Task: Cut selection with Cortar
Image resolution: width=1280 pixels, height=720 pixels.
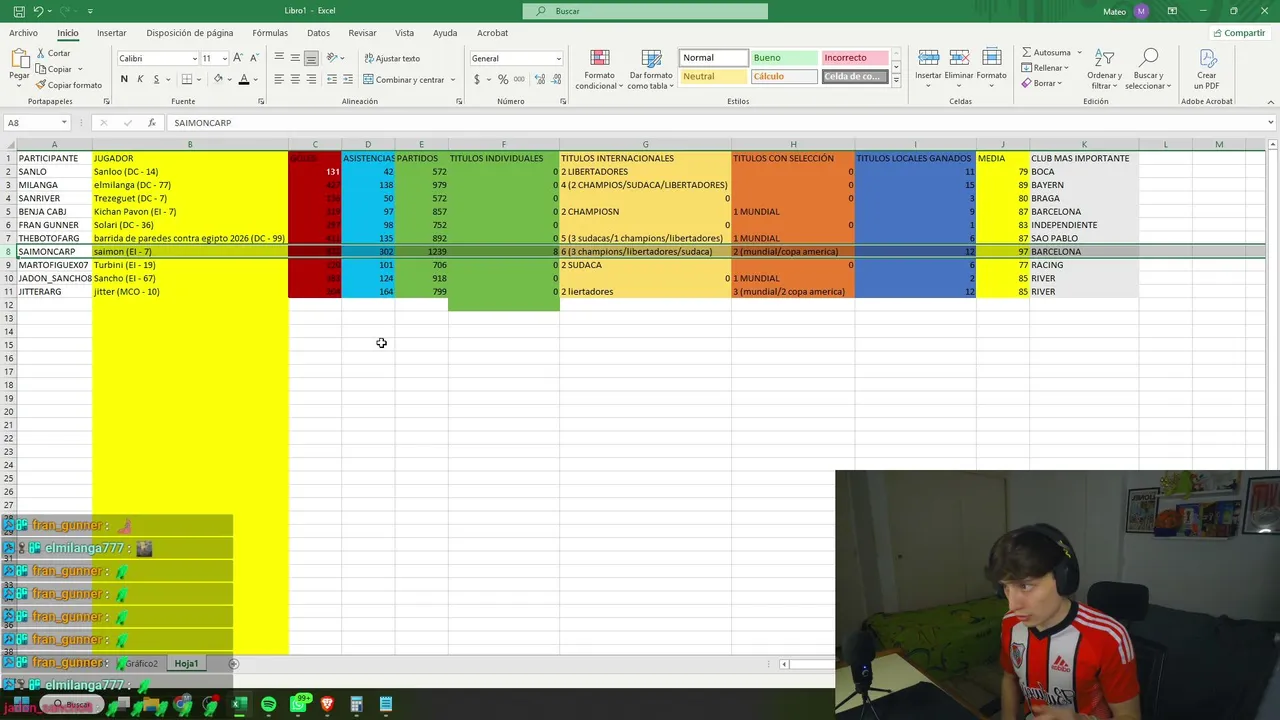Action: (x=54, y=53)
